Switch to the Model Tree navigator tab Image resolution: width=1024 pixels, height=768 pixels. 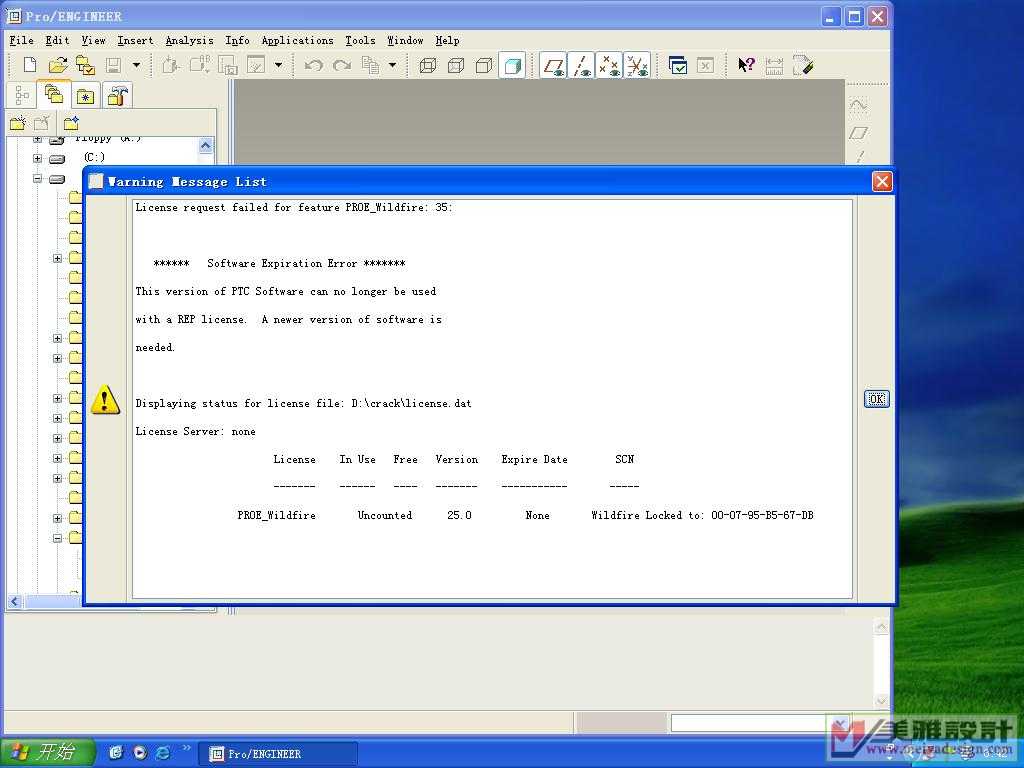(22, 96)
